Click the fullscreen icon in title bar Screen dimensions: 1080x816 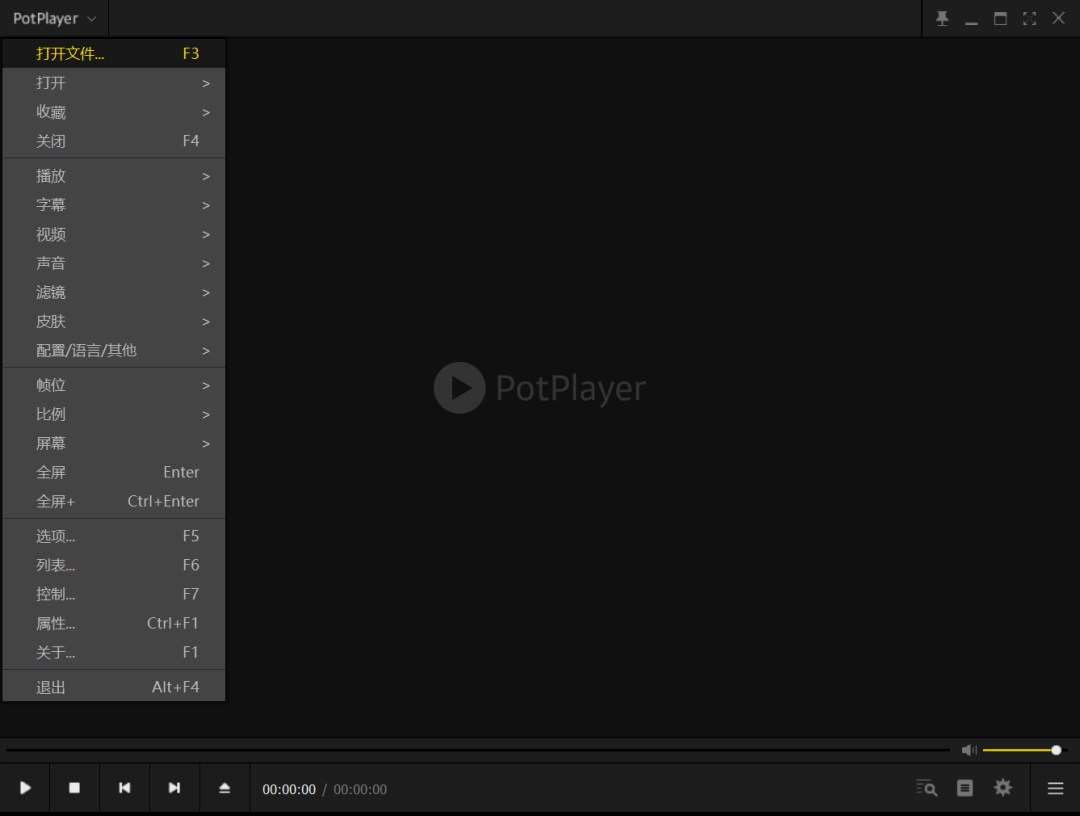(x=1029, y=19)
